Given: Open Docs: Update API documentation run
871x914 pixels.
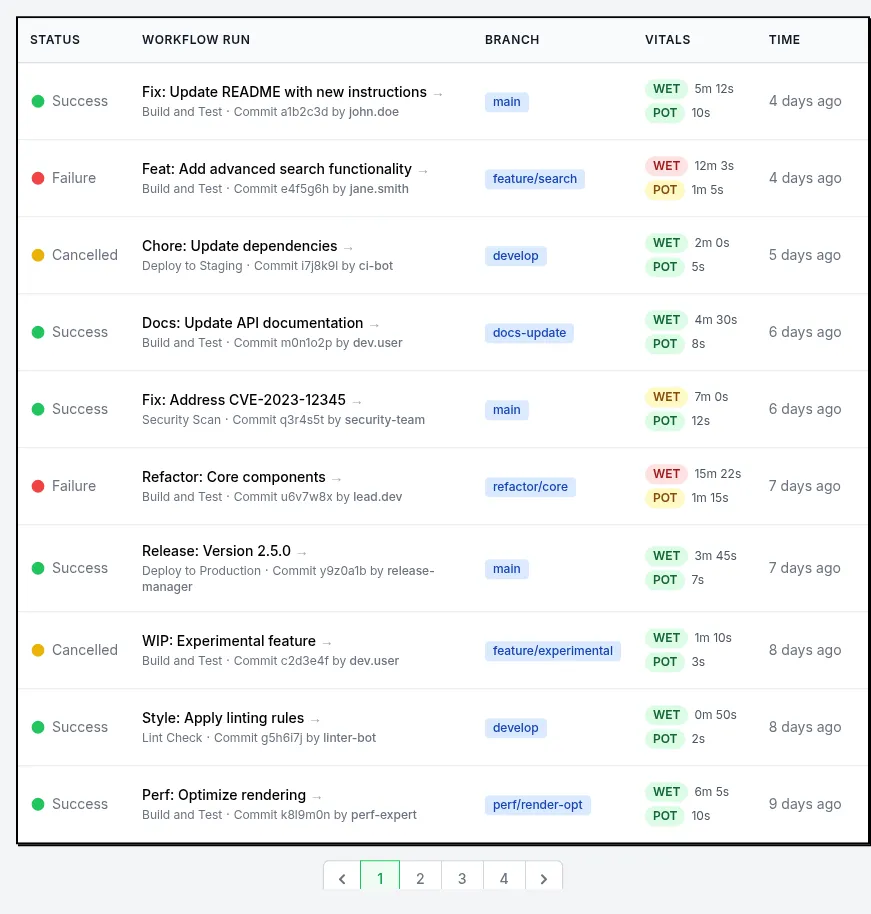Looking at the screenshot, I should click(252, 323).
